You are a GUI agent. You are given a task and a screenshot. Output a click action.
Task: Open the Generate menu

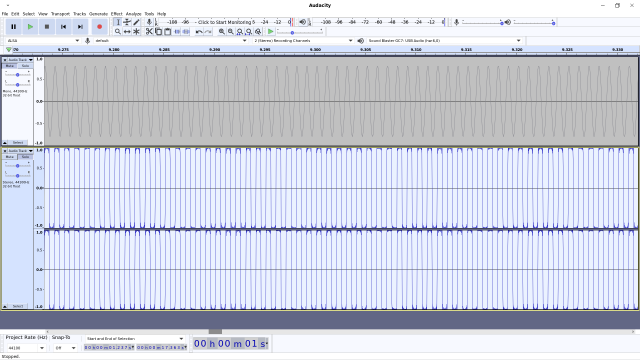pyautogui.click(x=98, y=13)
